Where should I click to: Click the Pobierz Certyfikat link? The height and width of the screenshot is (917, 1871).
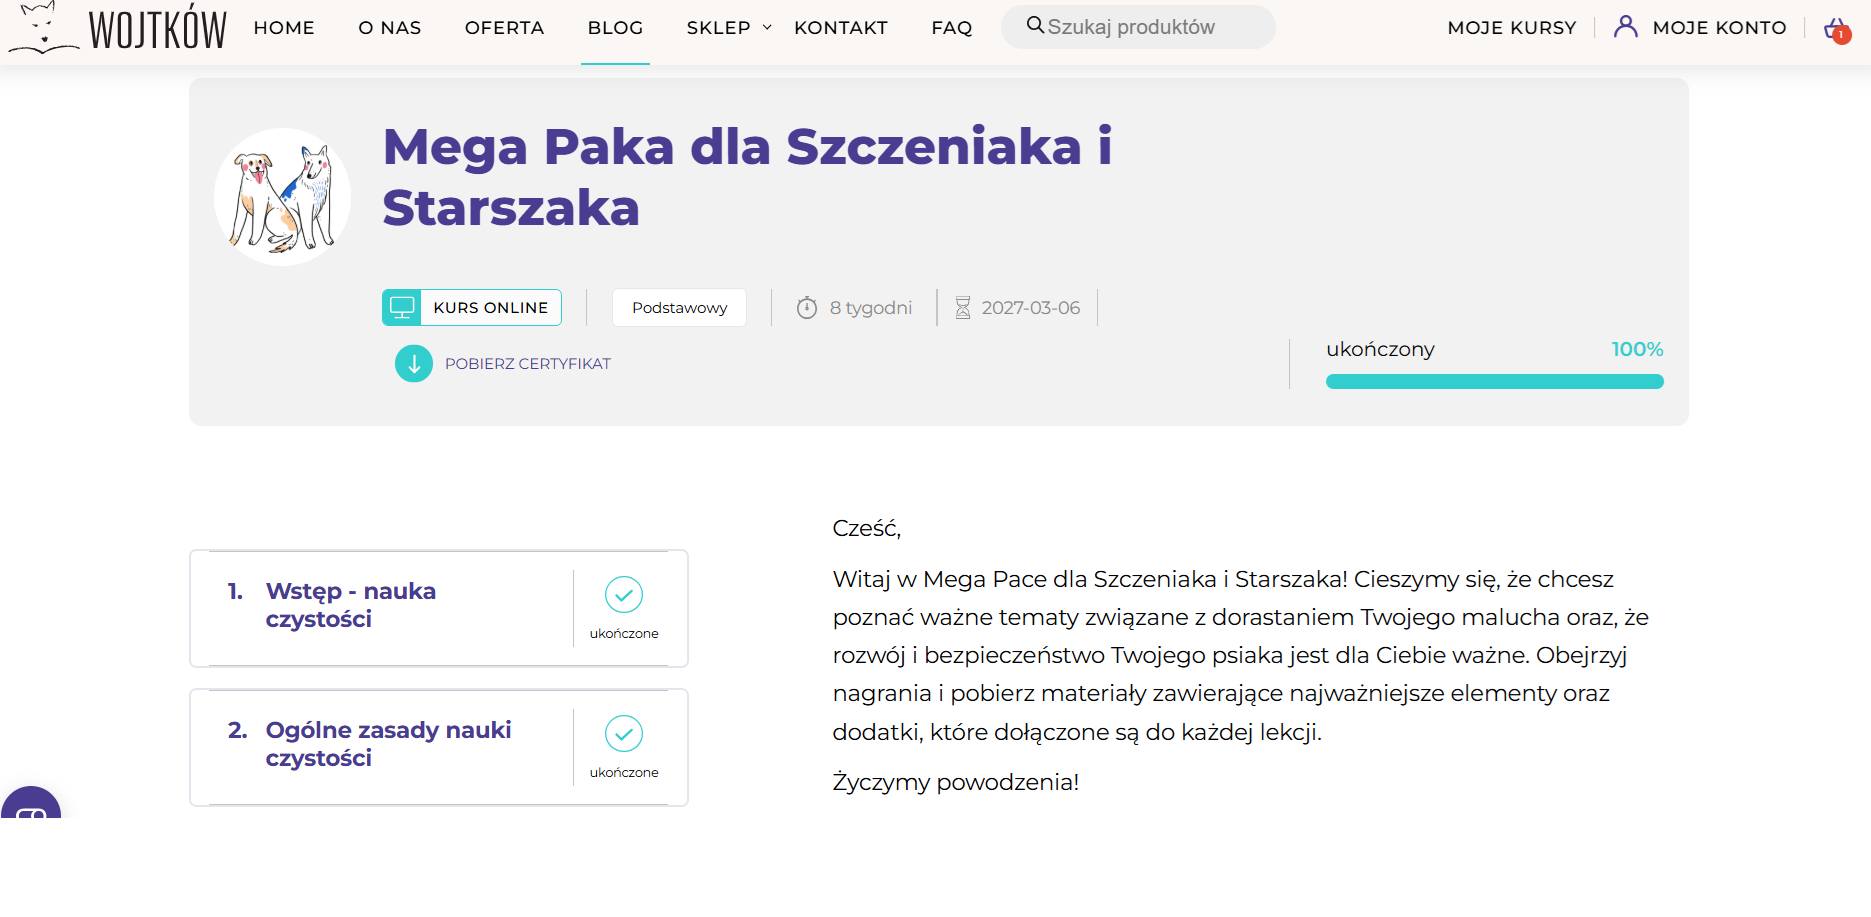(527, 364)
